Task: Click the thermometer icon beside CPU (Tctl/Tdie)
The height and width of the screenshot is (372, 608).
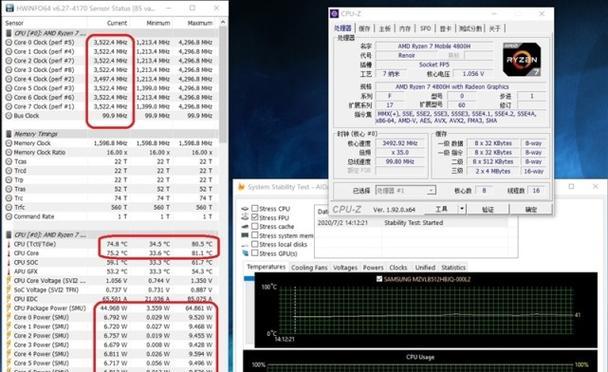Action: pyautogui.click(x=9, y=244)
